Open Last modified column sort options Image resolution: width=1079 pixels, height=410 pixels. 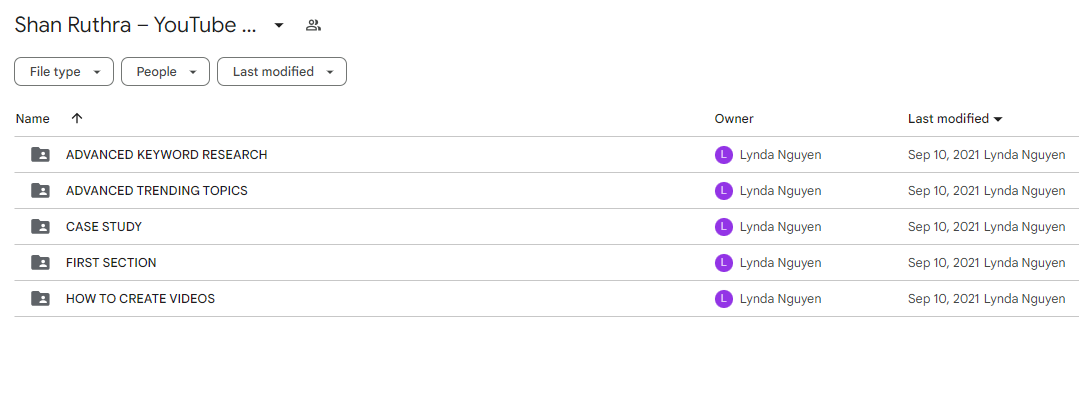(955, 118)
